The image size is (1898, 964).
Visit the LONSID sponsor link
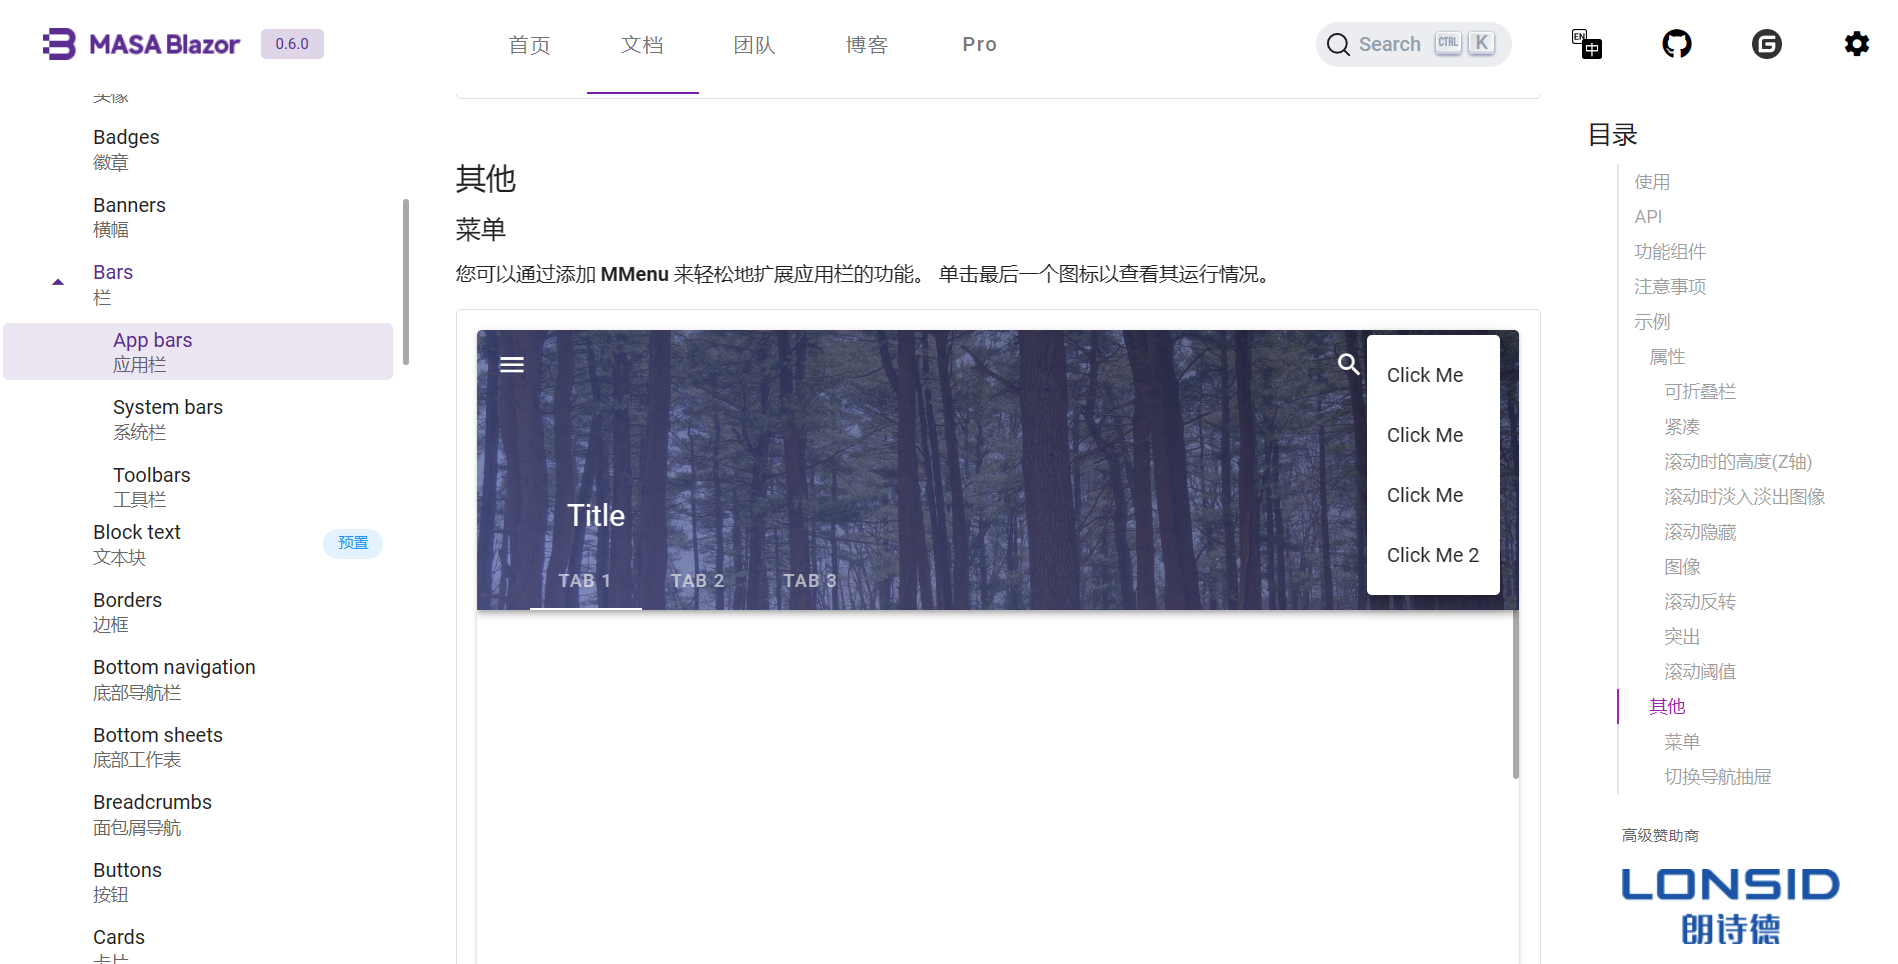(x=1729, y=900)
